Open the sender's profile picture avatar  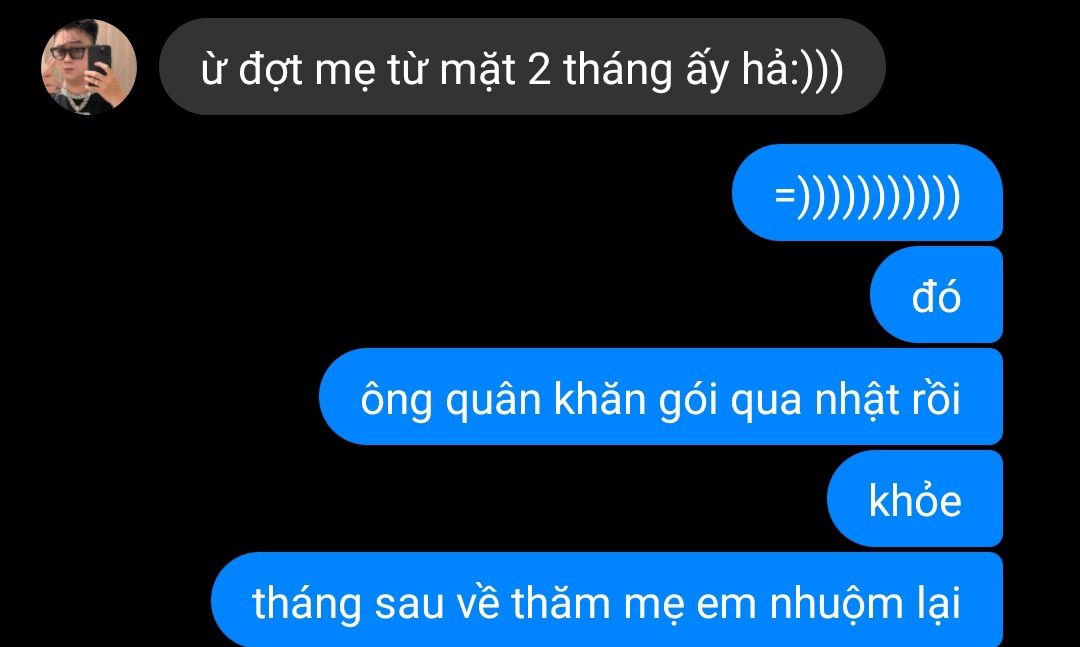(89, 67)
